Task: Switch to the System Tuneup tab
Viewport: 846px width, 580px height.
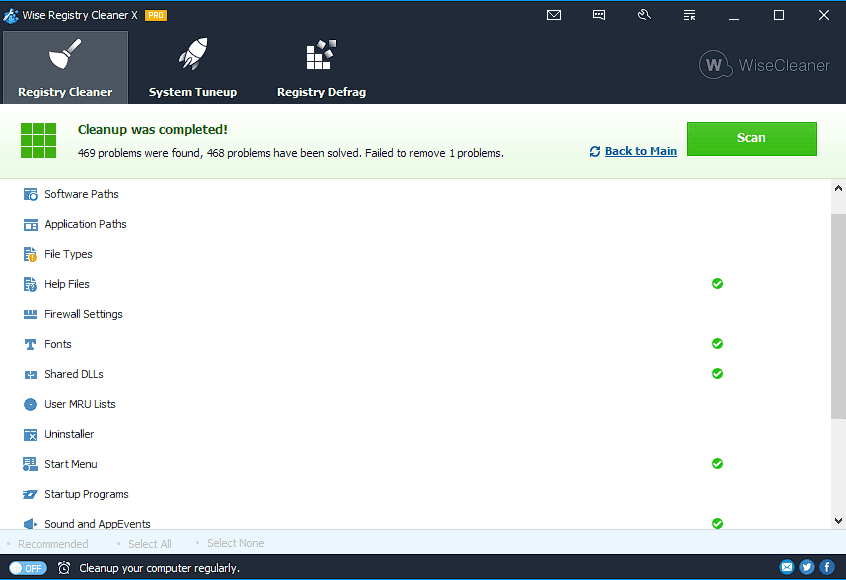Action: [193, 67]
